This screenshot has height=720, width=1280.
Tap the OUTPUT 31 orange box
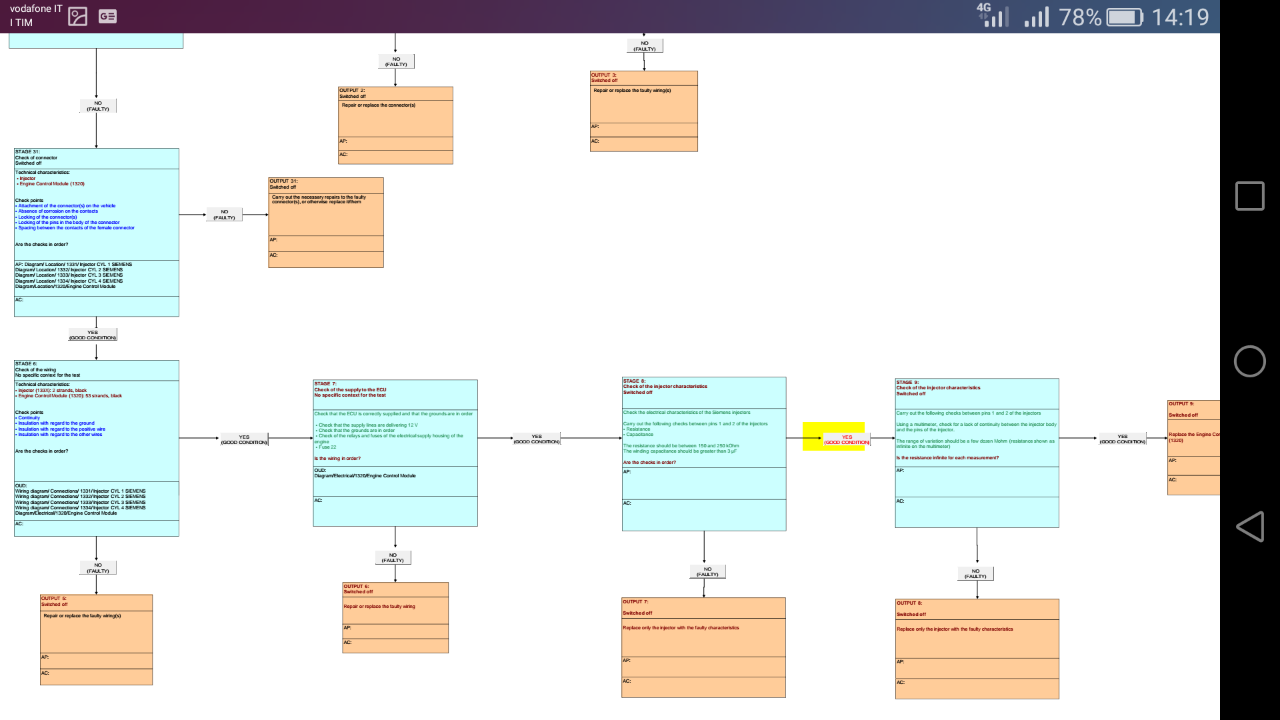325,222
